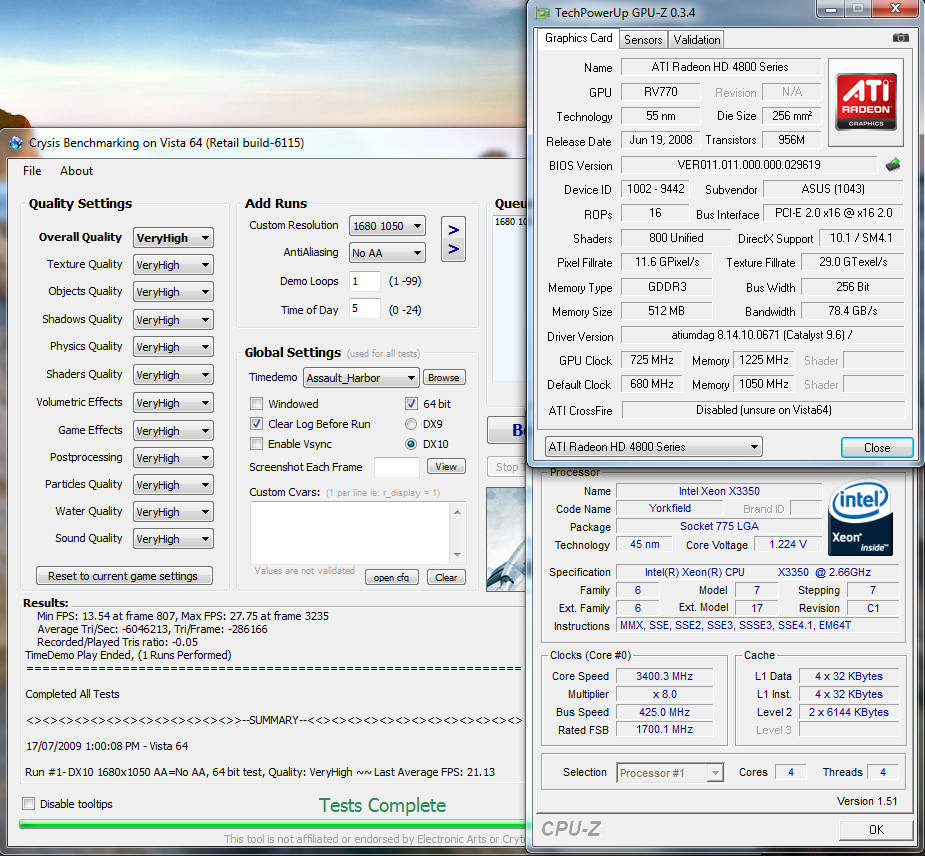This screenshot has height=856, width=925.
Task: Check the Disable tooltips box
Action: pyautogui.click(x=28, y=803)
